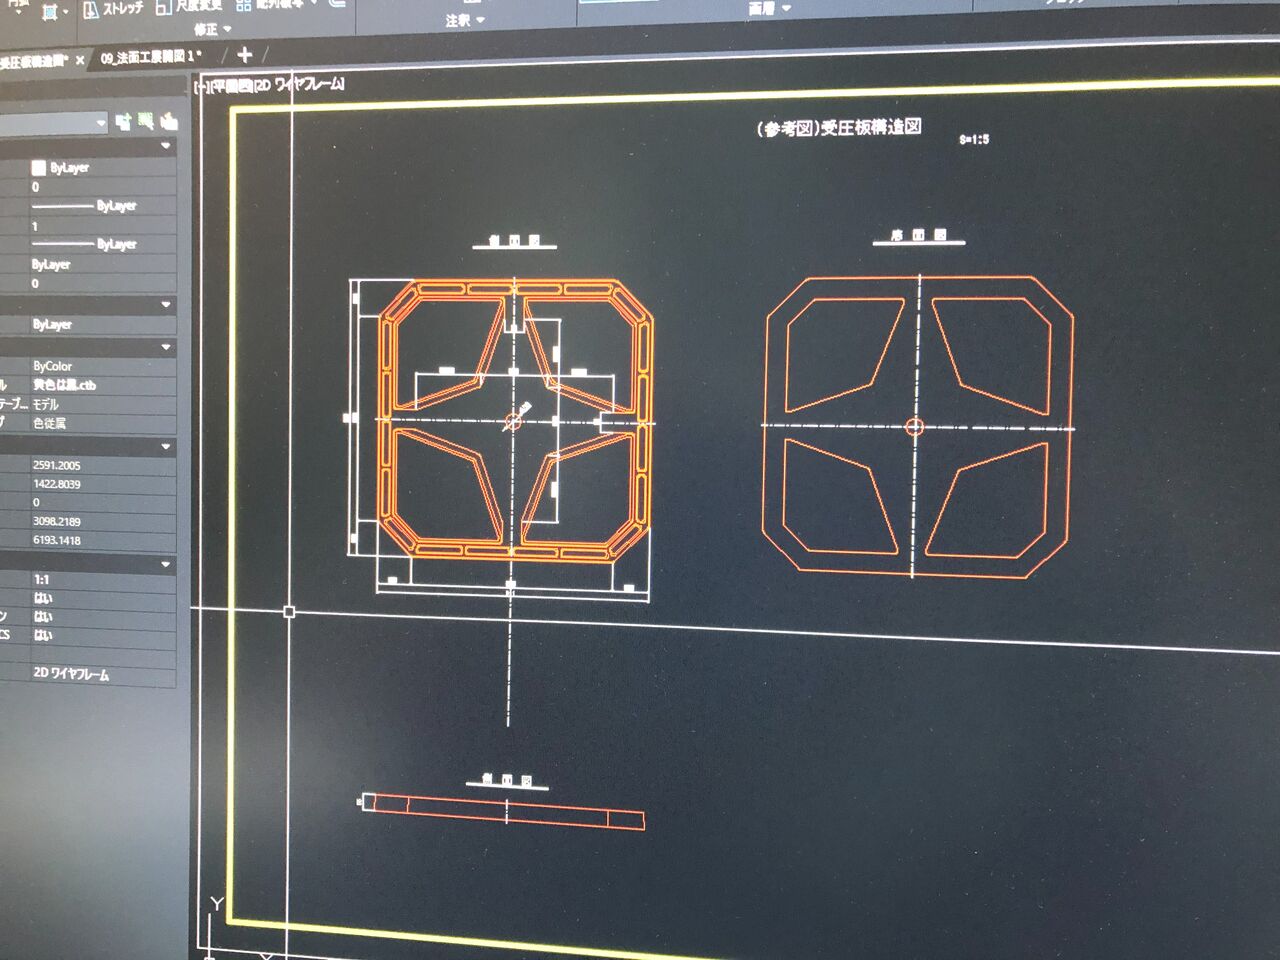Click the (参考図)受圧板構造図 title text in drawing
This screenshot has width=1280, height=960.
coord(838,128)
